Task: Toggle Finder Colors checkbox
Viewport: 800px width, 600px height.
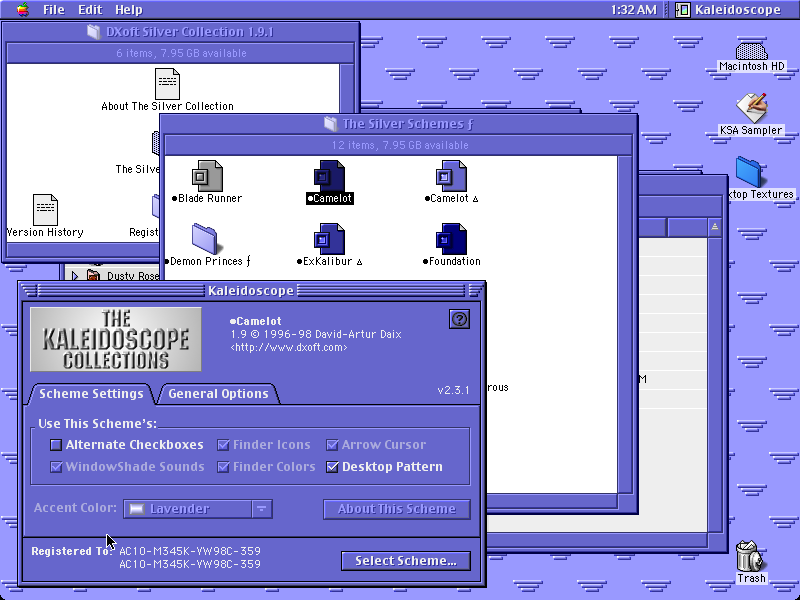Action: pyautogui.click(x=223, y=467)
